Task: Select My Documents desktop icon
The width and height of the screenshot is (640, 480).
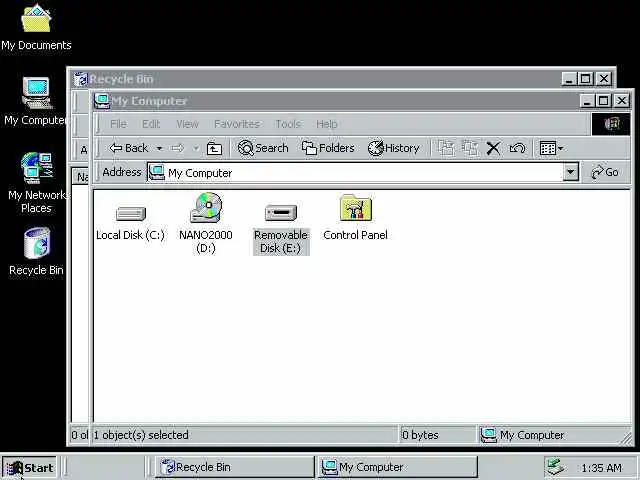Action: coord(36,27)
